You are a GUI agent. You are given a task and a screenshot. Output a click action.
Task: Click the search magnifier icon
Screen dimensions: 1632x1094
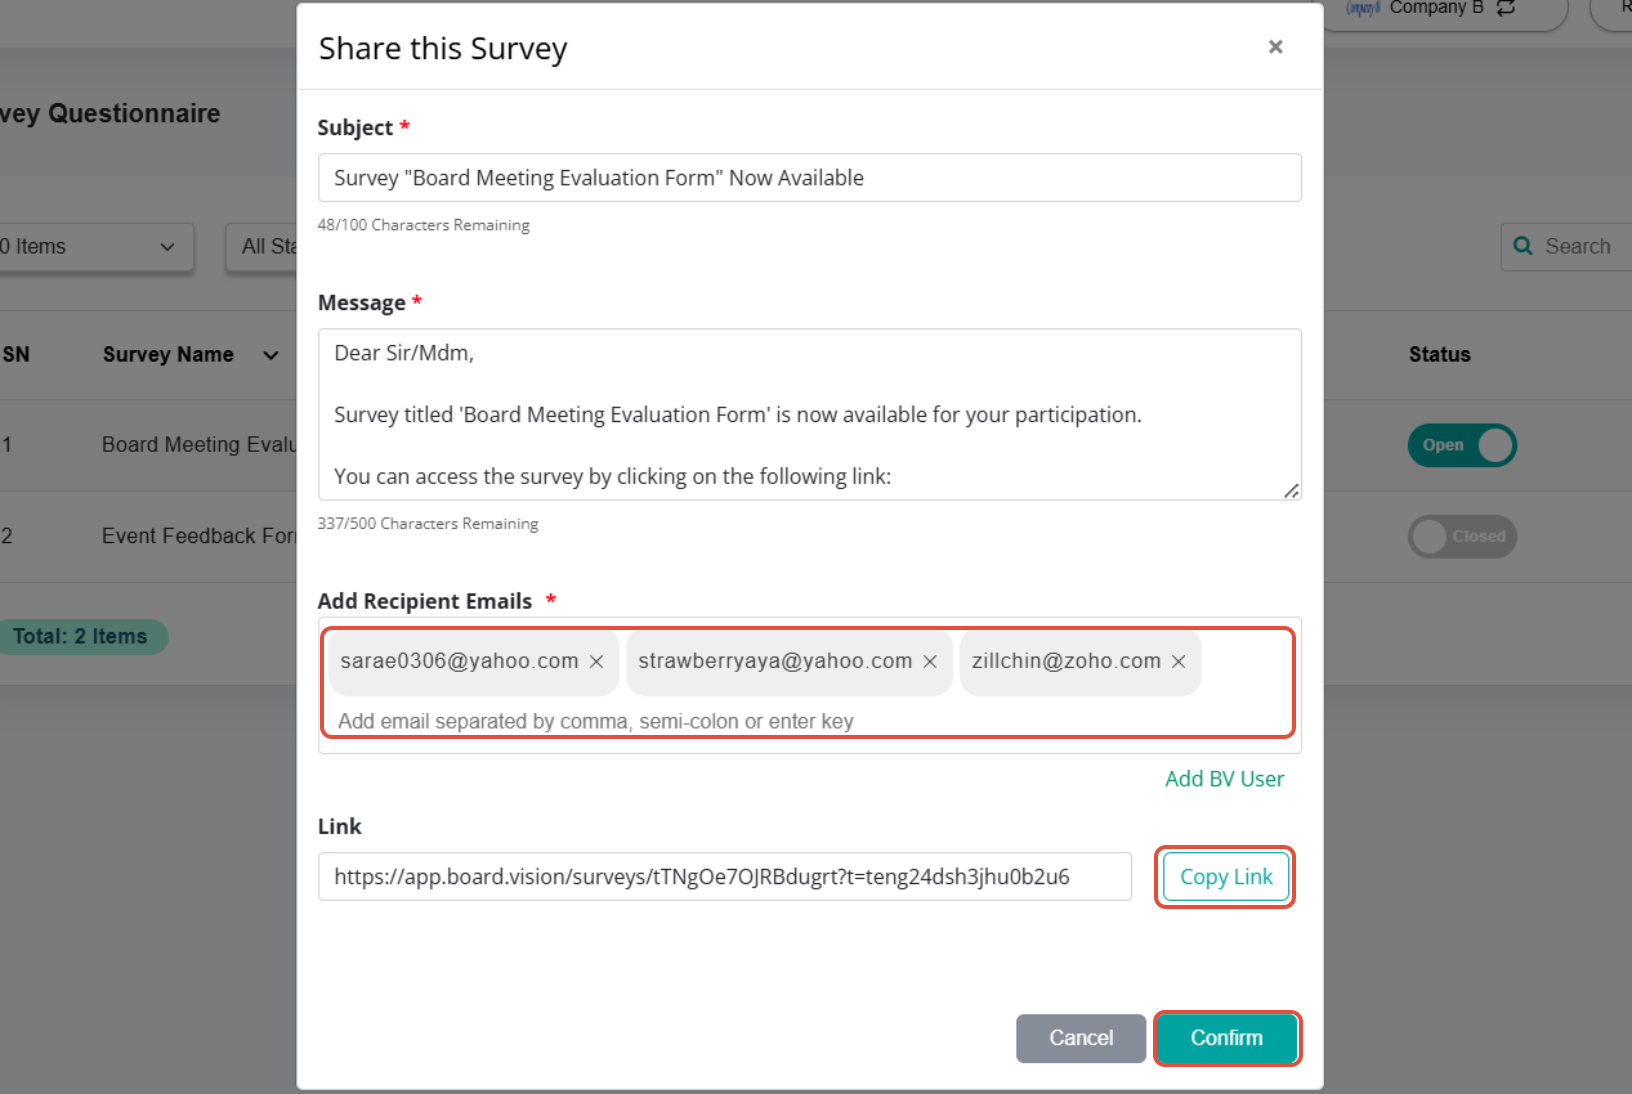click(x=1523, y=246)
